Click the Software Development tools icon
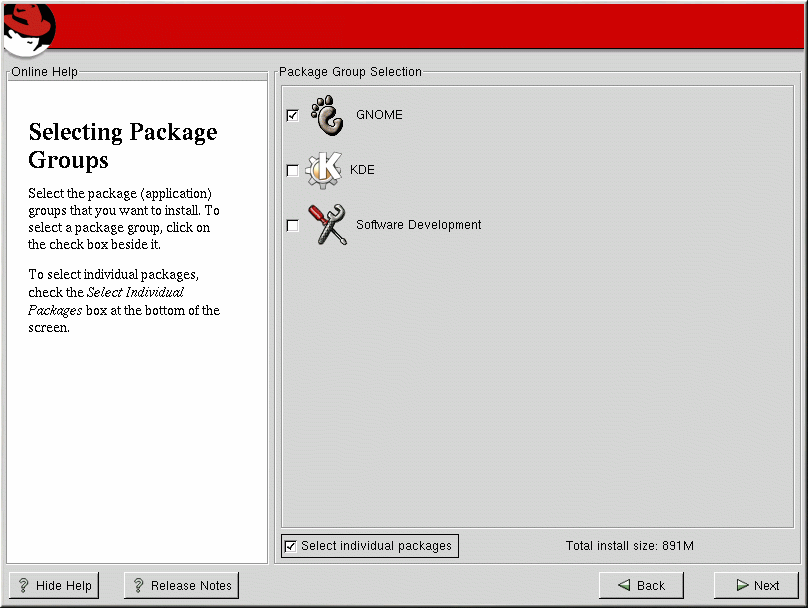The image size is (808, 608). [328, 225]
